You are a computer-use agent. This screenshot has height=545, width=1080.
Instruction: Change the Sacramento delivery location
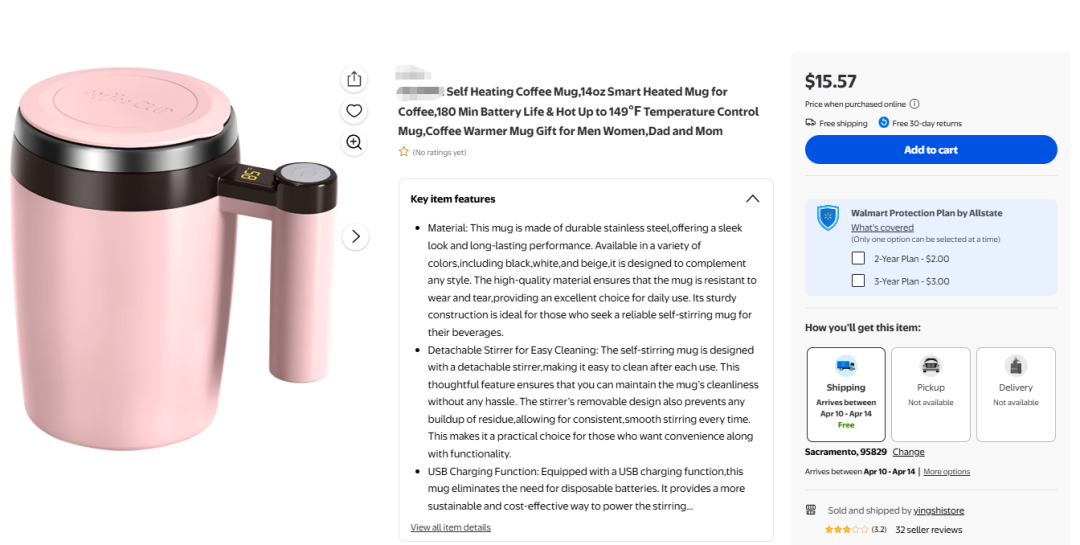(908, 452)
